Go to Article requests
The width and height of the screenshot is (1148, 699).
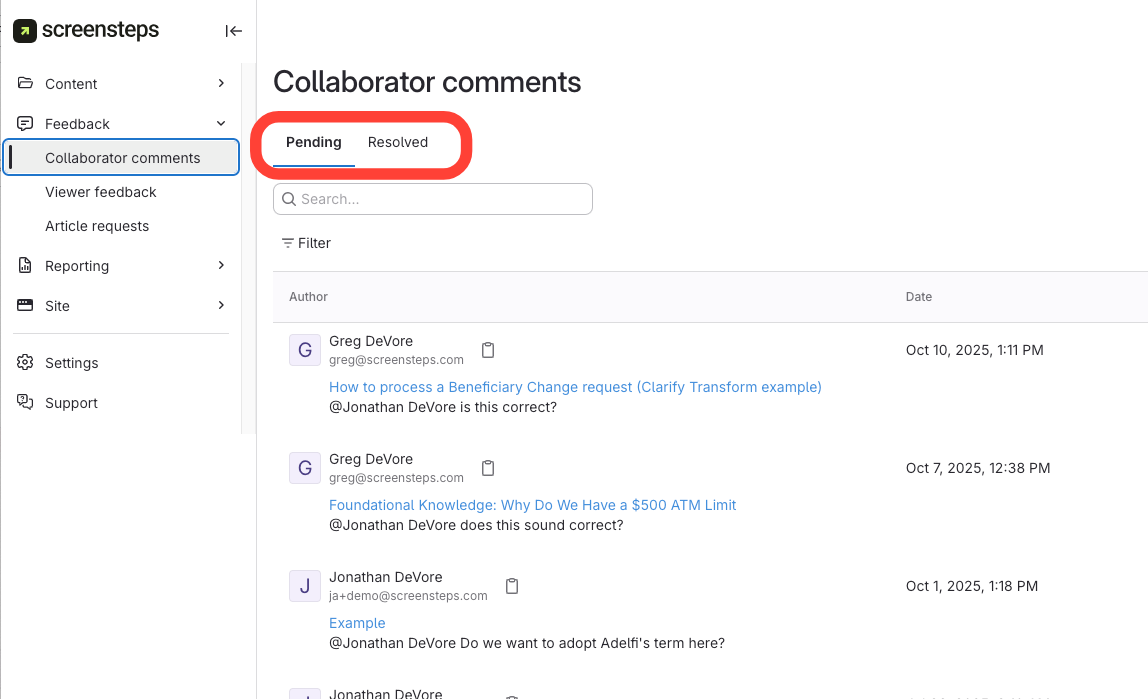tap(97, 226)
